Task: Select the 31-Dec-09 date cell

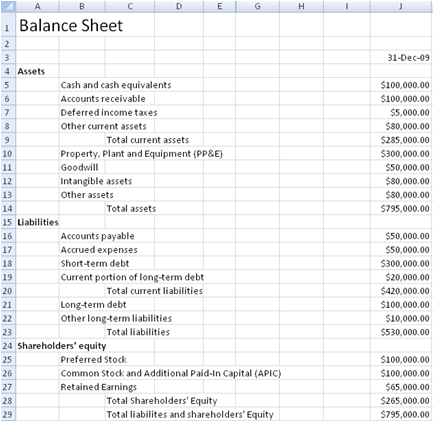Action: pyautogui.click(x=401, y=58)
